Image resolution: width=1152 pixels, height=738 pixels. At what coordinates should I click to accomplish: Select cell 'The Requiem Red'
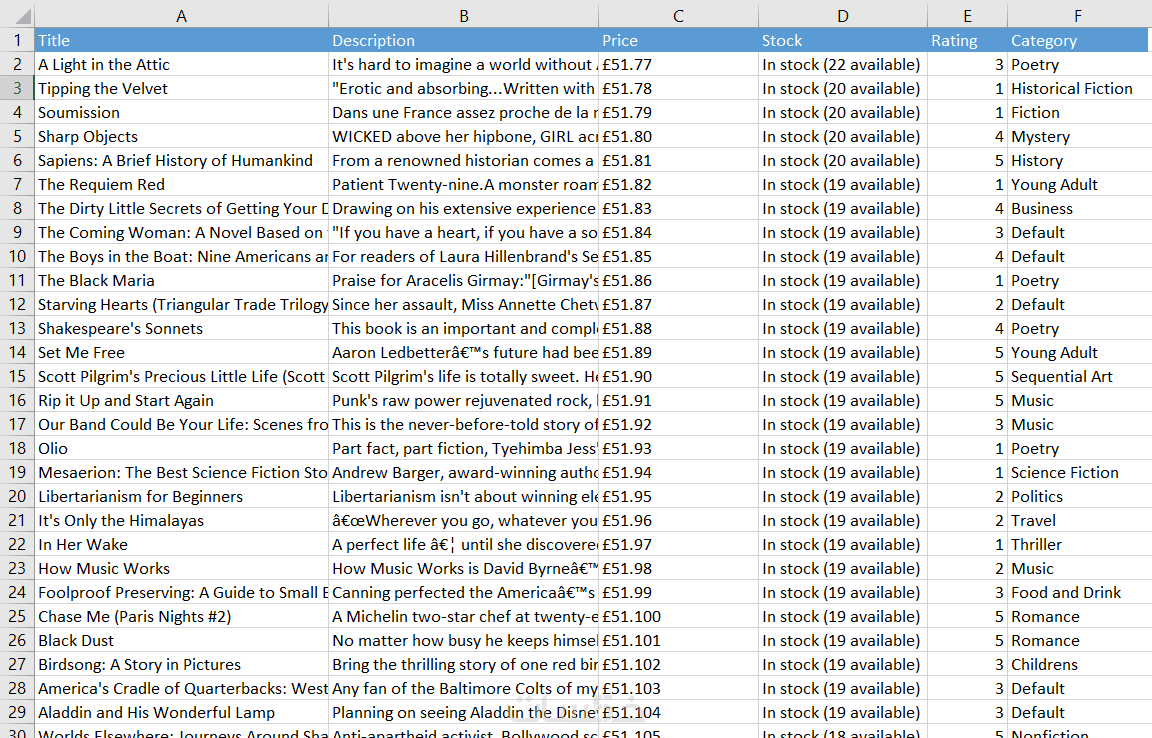click(x=181, y=184)
